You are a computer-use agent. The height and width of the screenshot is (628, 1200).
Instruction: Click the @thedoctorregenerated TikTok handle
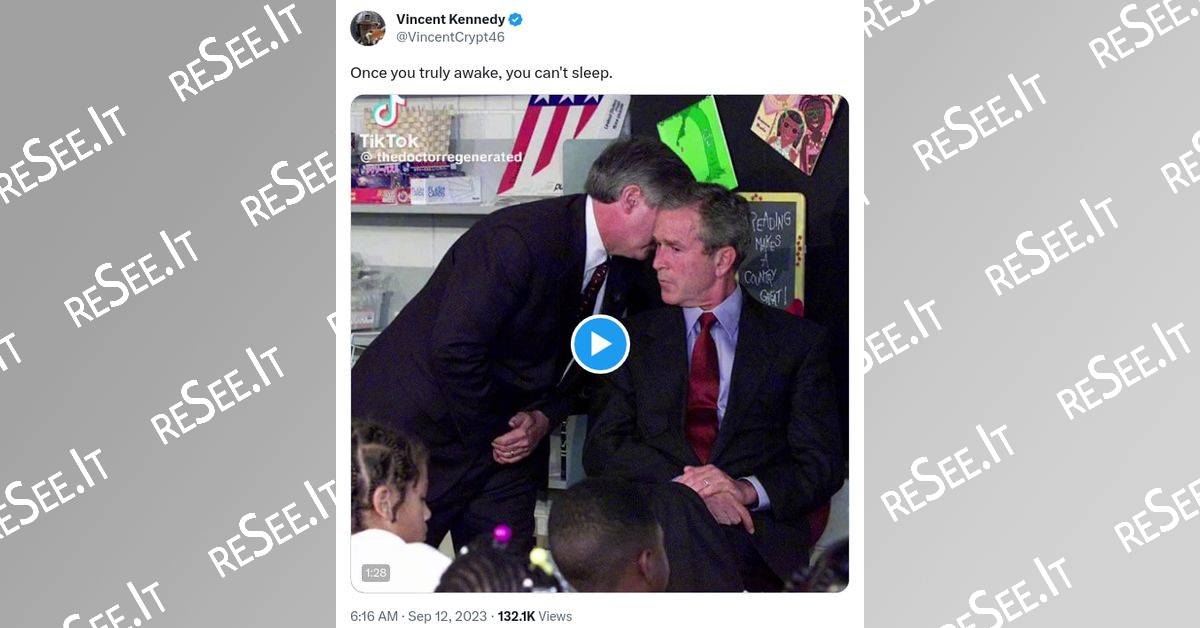(441, 157)
